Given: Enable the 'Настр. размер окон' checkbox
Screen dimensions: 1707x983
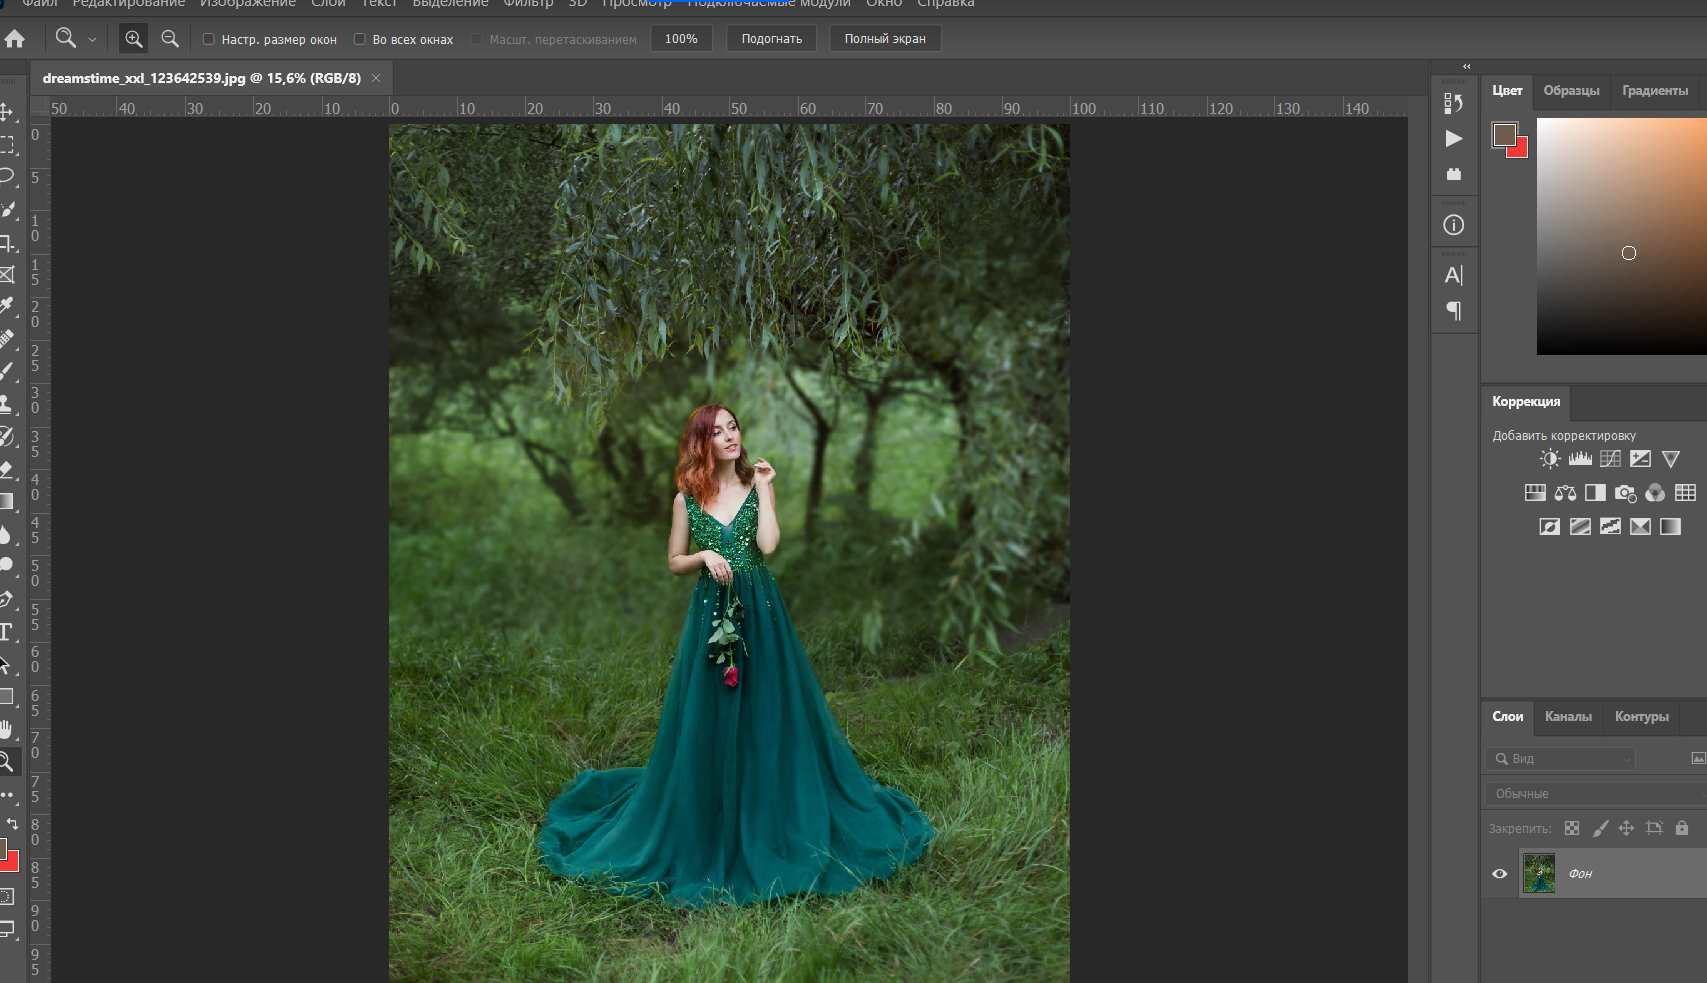Looking at the screenshot, I should (208, 39).
